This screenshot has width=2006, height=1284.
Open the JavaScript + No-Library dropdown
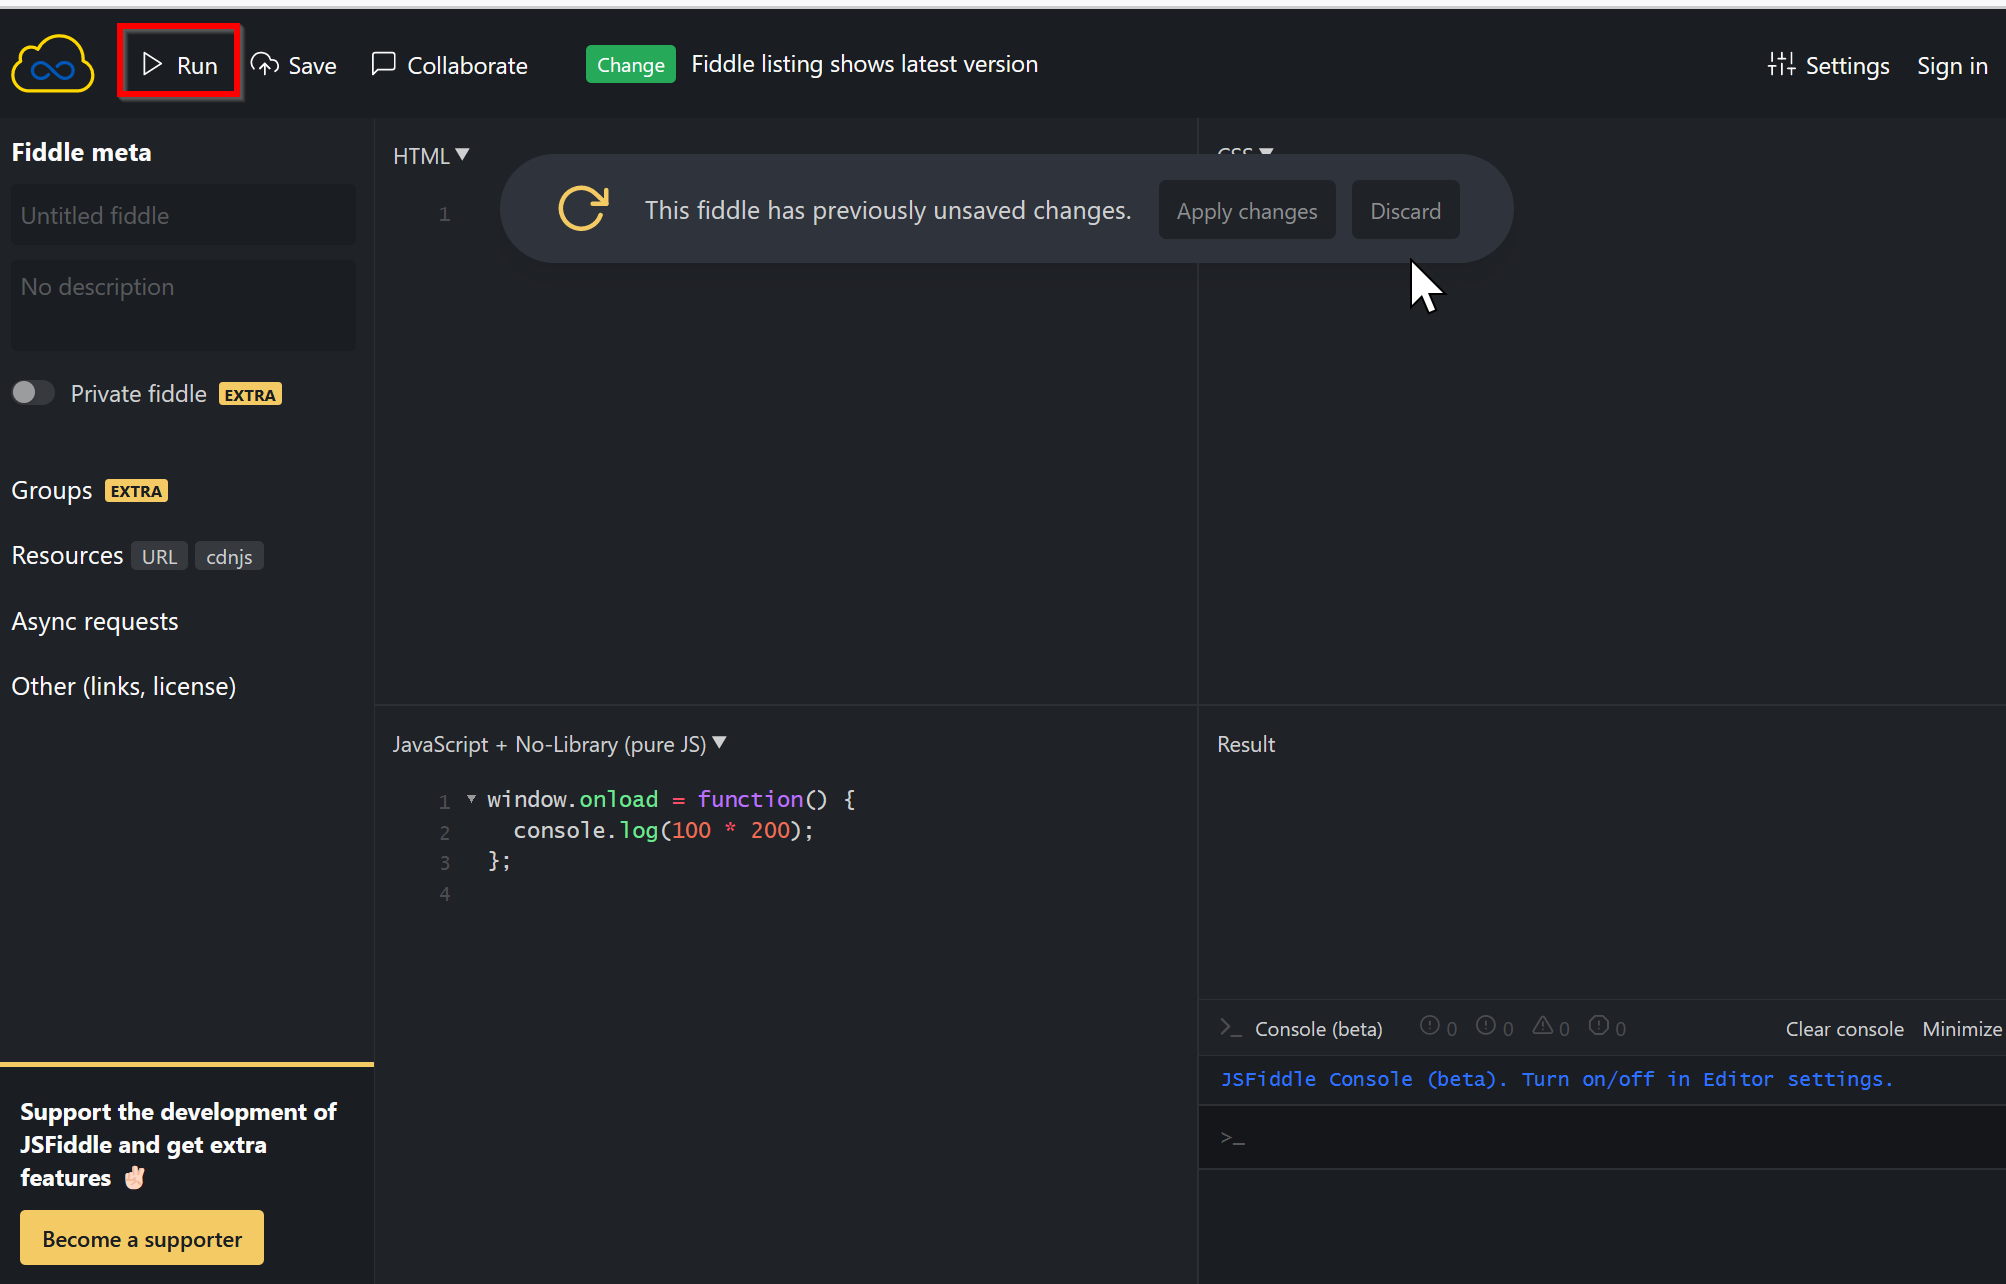[x=559, y=744]
